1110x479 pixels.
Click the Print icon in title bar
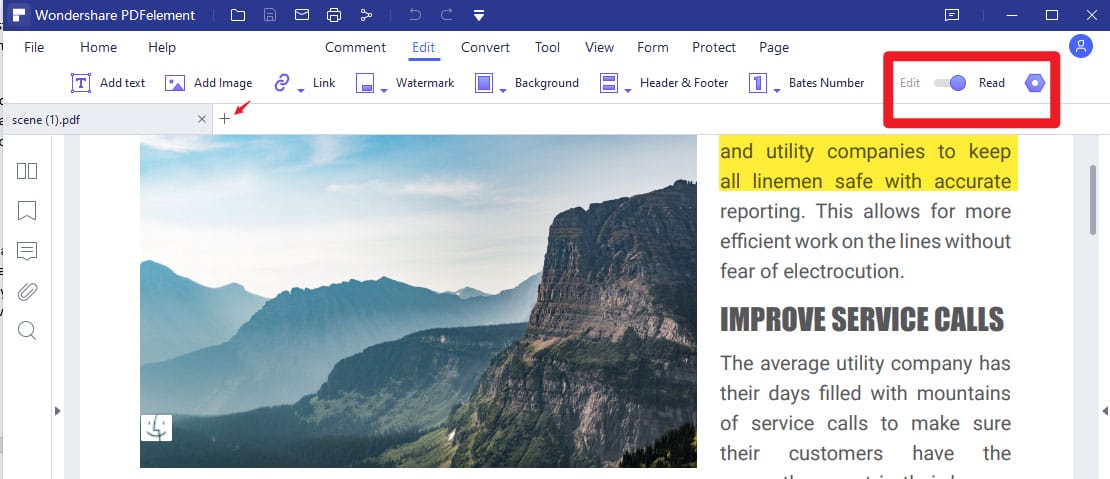[334, 15]
